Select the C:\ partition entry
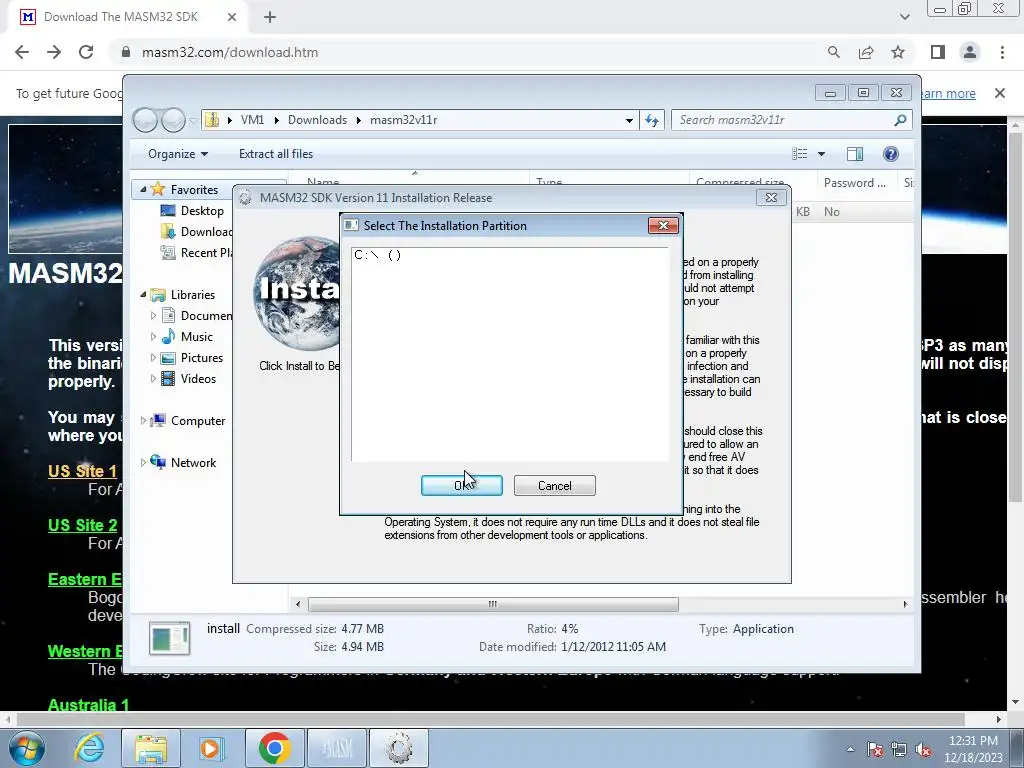The height and width of the screenshot is (768, 1024). 377,255
